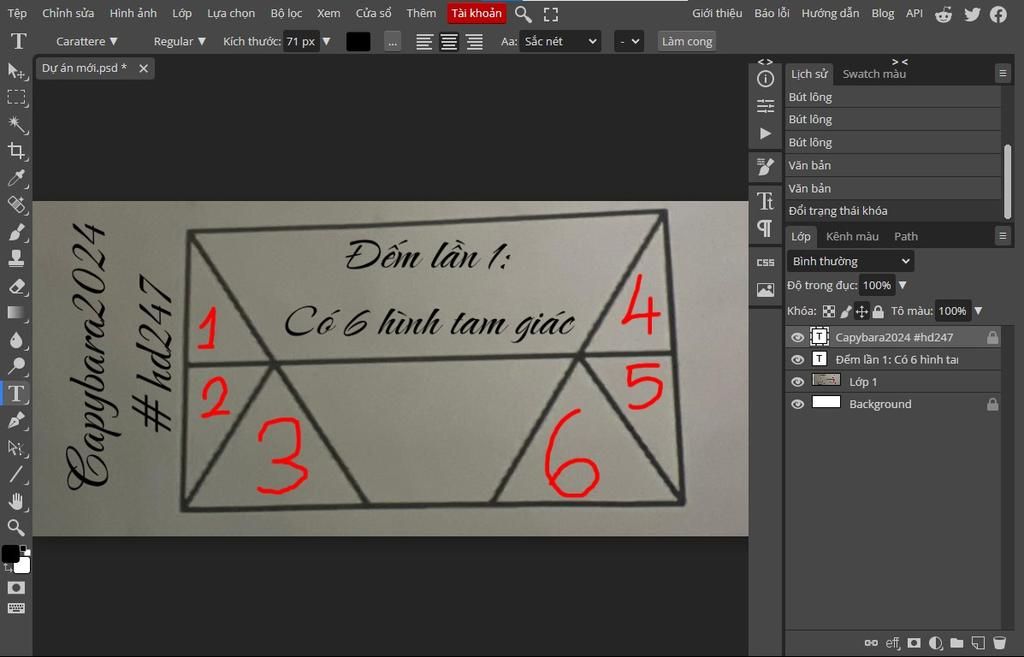Image resolution: width=1024 pixels, height=657 pixels.
Task: Select the Spot Healing tool
Action: [16, 204]
